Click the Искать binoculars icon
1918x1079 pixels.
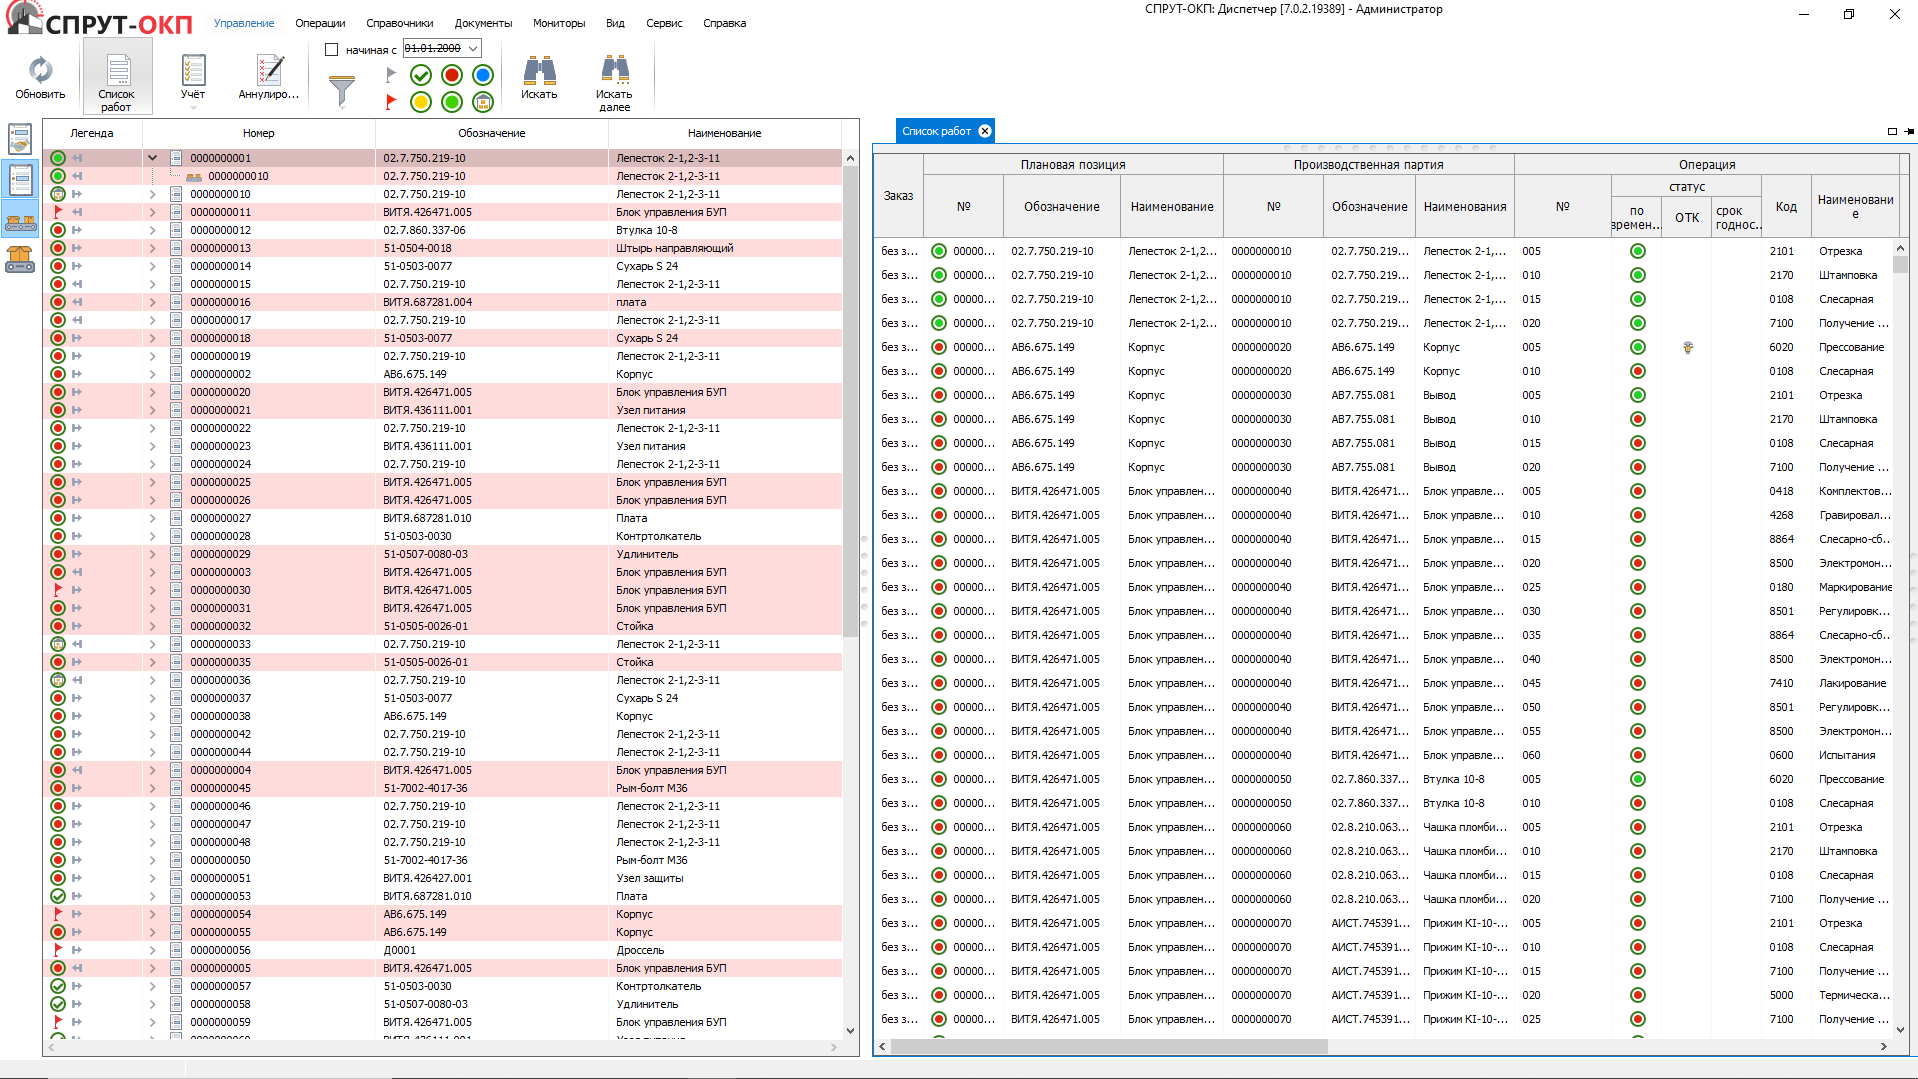point(539,71)
